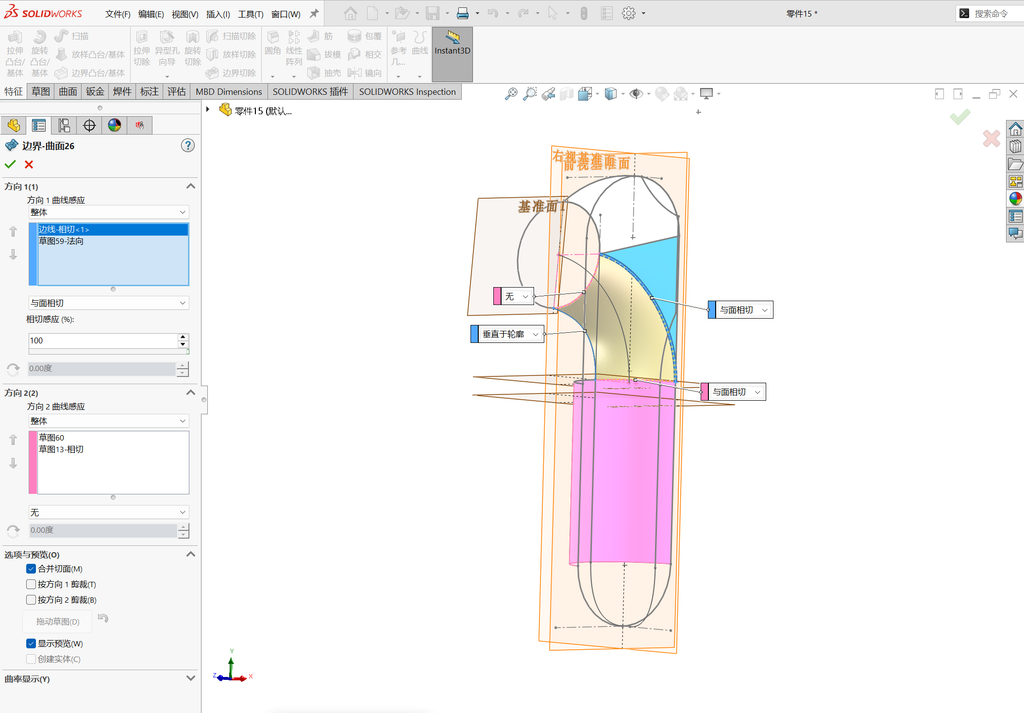This screenshot has width=1024, height=713.
Task: Click the confirmation corner green check mark
Action: (959, 117)
